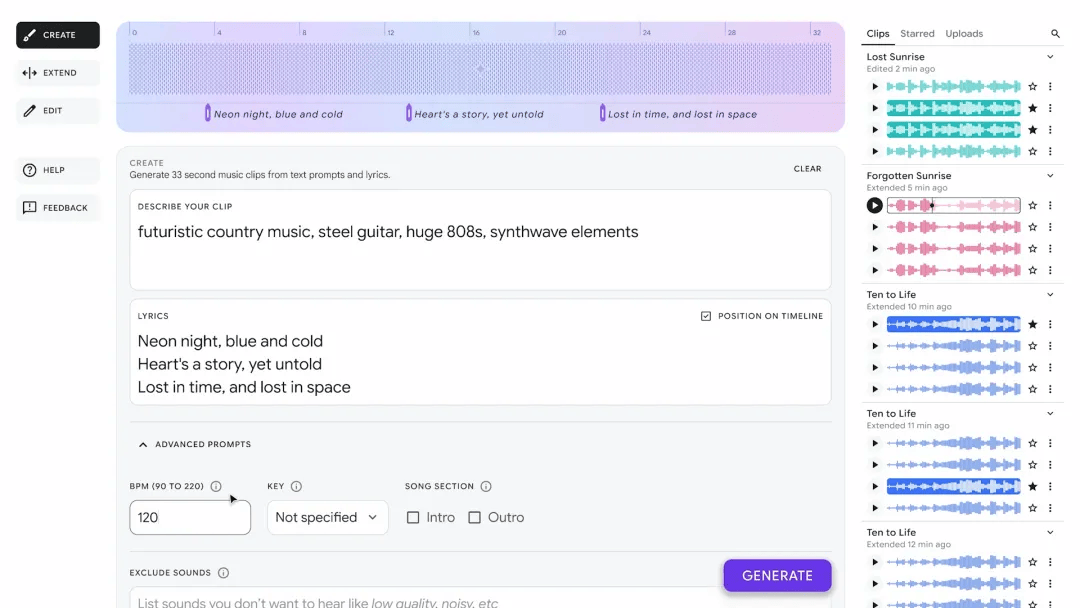Open more options for fourth Lost Sunrise clip
This screenshot has width=1080, height=608.
pos(1050,151)
